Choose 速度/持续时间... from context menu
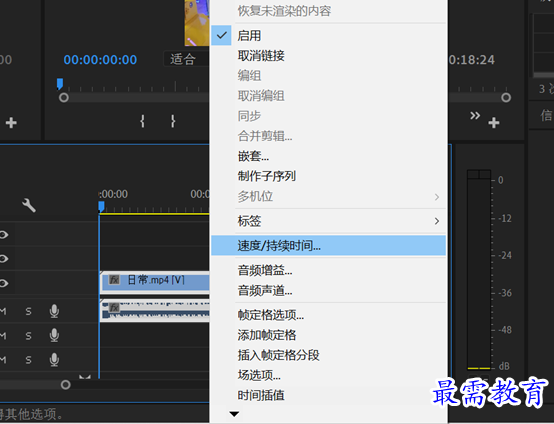This screenshot has width=554, height=424. click(x=329, y=246)
